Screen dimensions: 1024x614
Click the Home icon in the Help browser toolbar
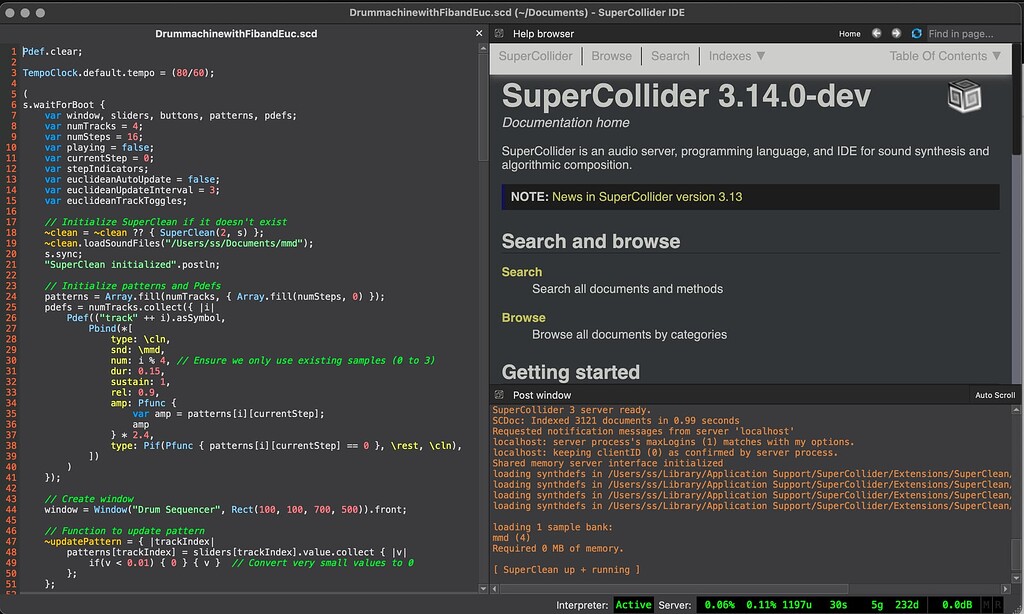point(849,33)
